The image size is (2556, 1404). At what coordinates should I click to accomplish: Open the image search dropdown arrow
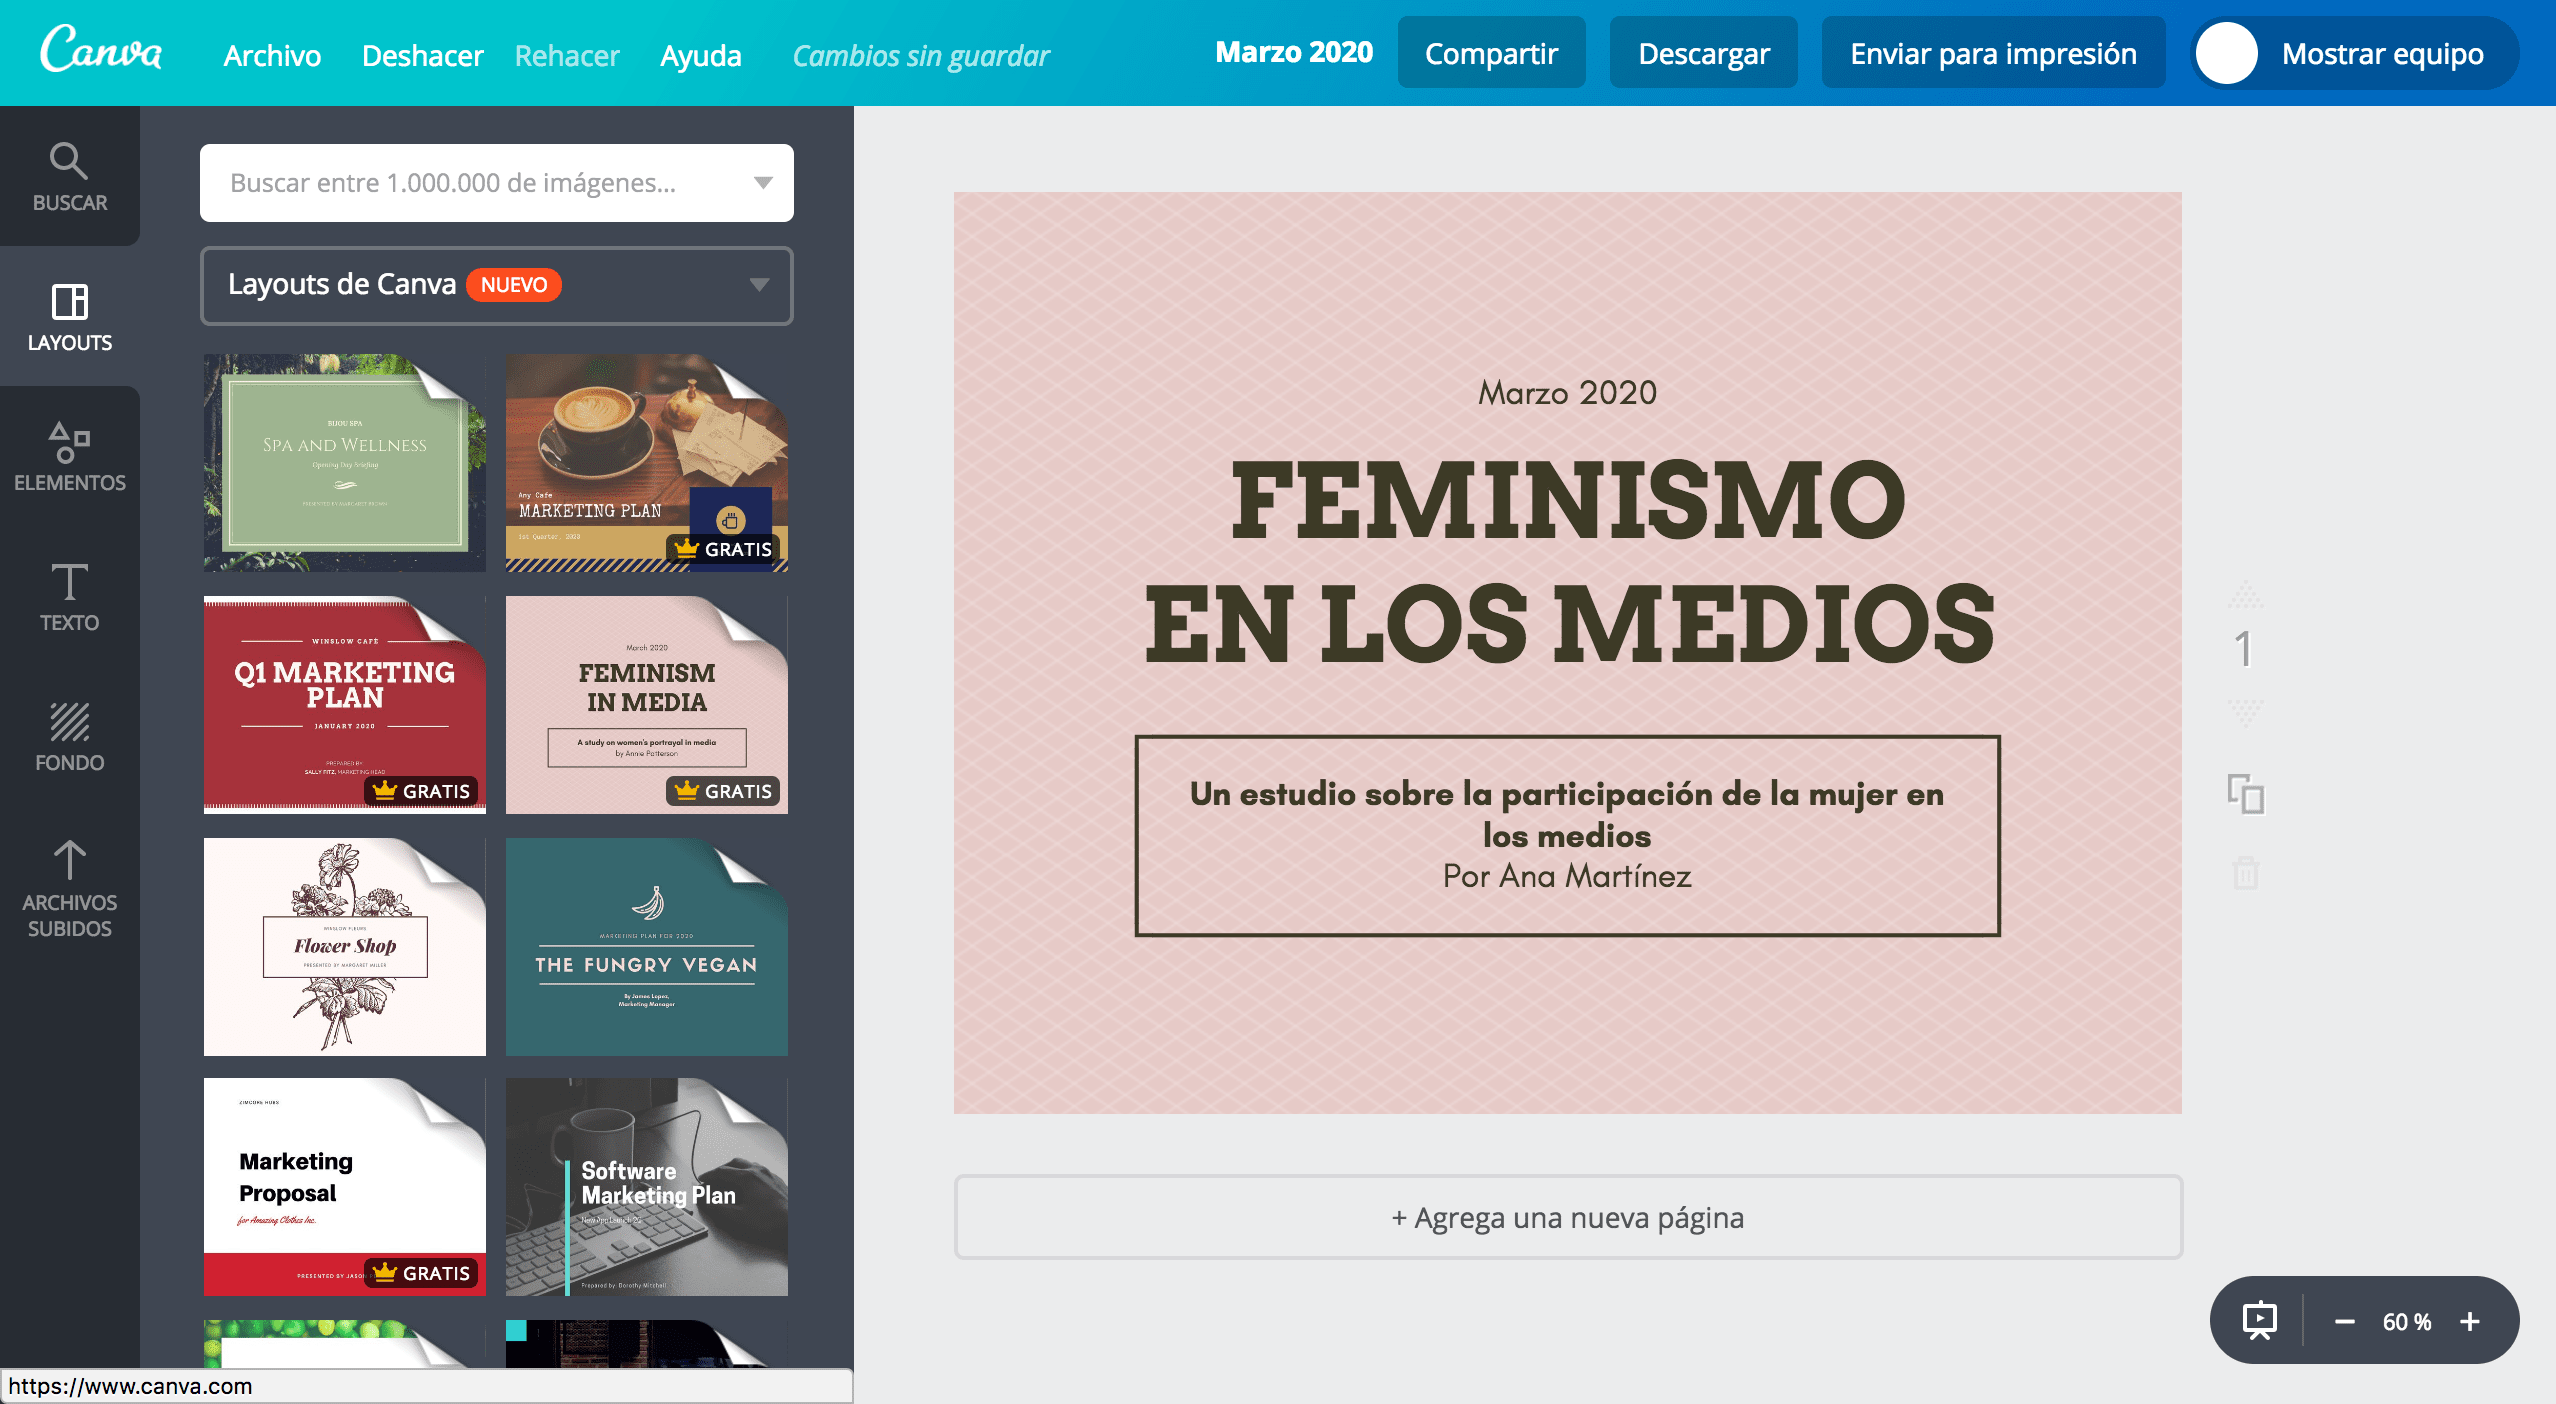(x=763, y=183)
